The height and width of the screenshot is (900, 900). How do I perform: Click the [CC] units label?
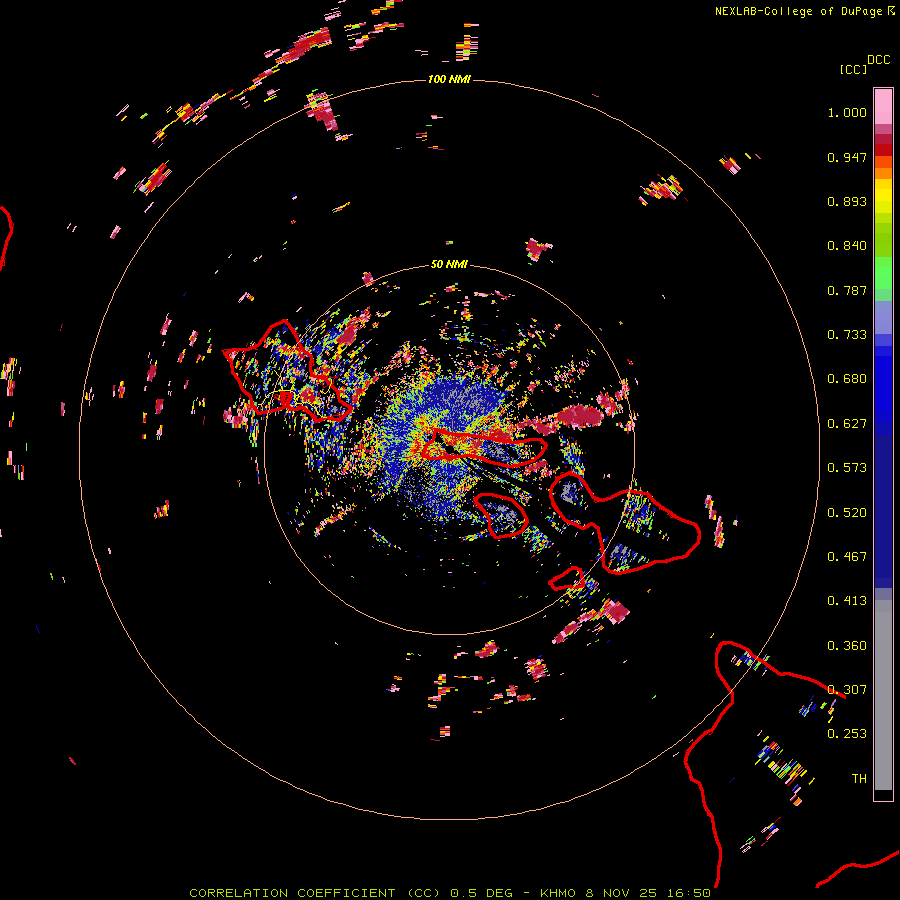tap(853, 69)
